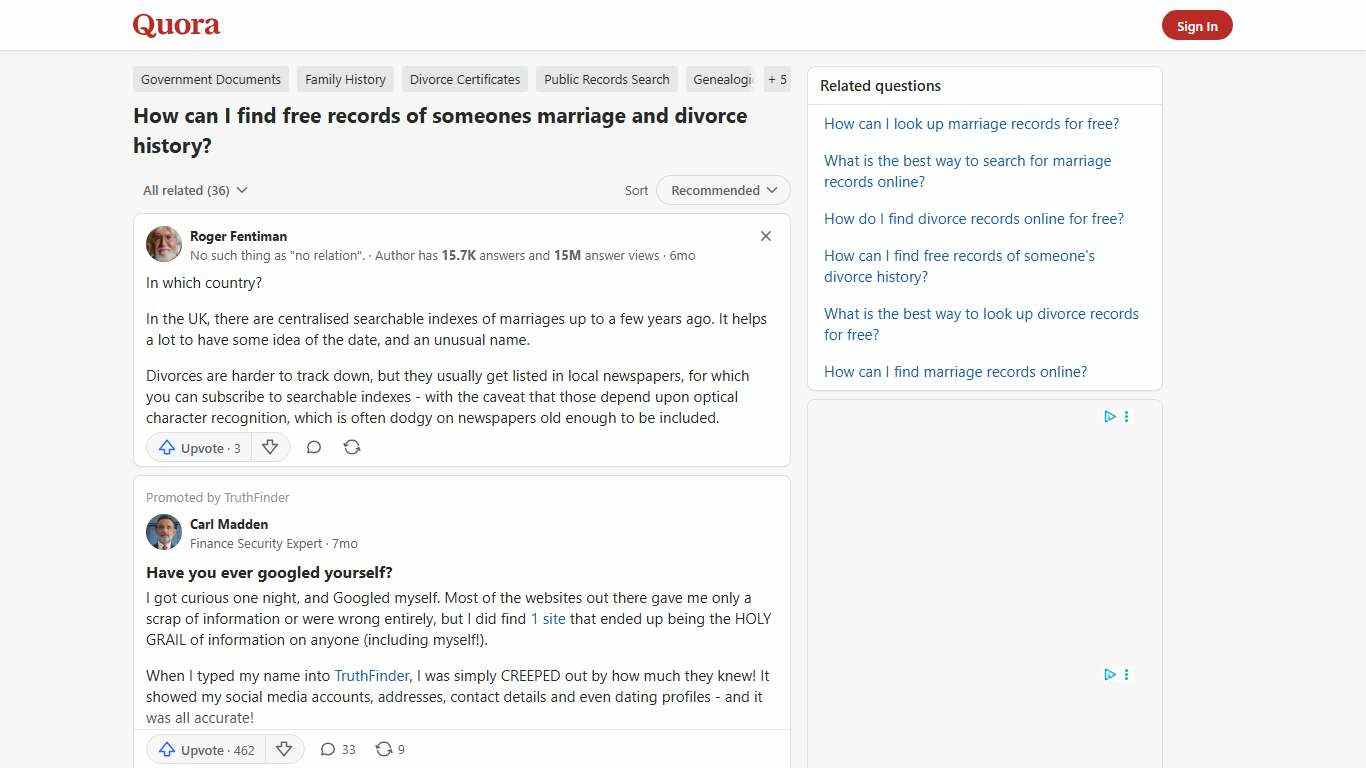Open the Recommended sort dropdown

click(722, 190)
